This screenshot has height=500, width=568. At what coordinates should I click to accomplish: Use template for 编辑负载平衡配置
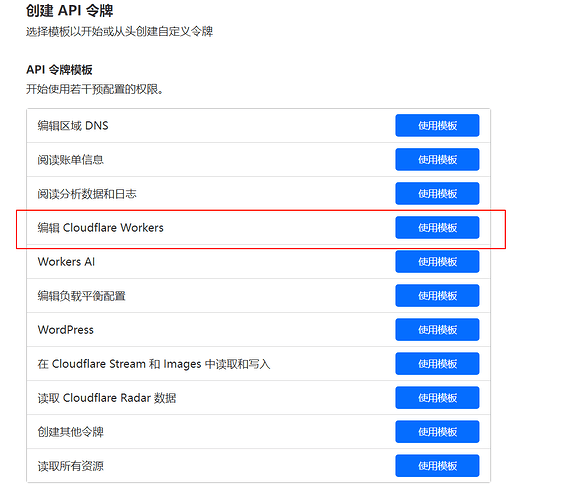tap(437, 296)
